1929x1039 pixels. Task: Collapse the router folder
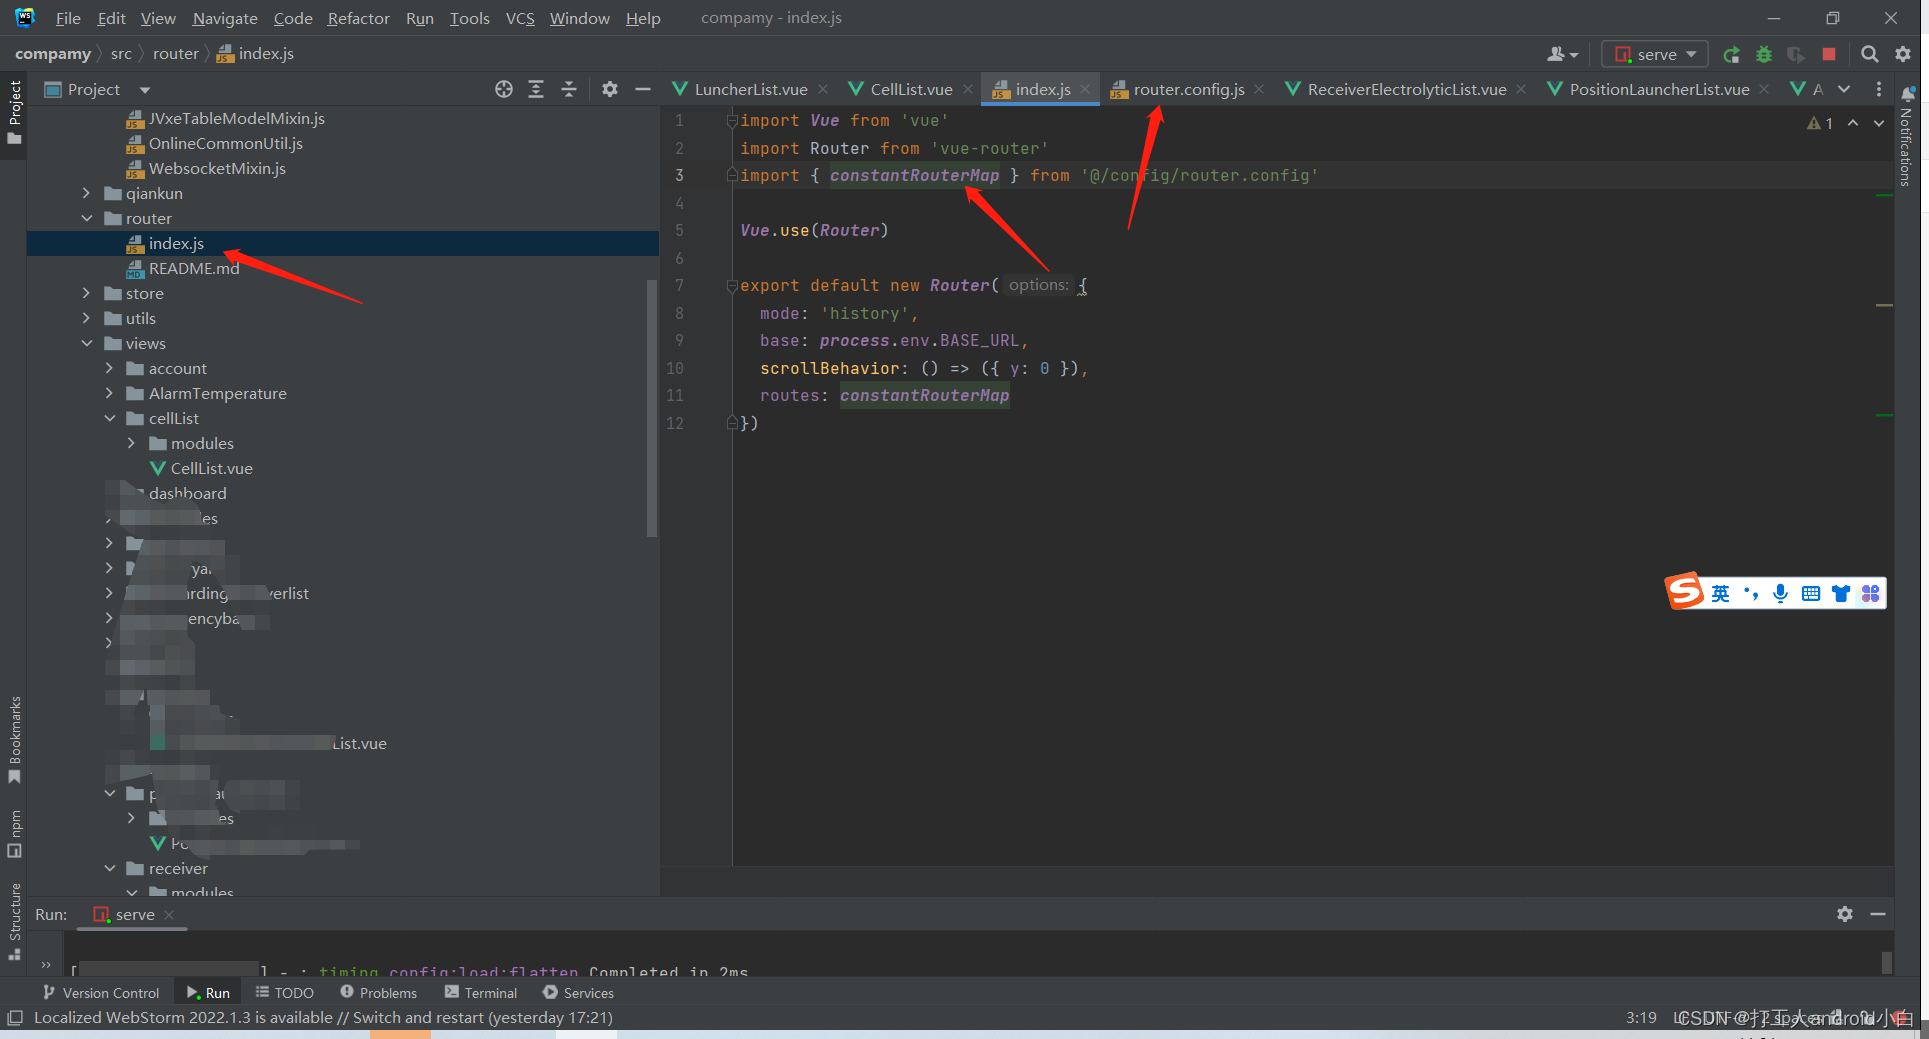click(x=86, y=218)
